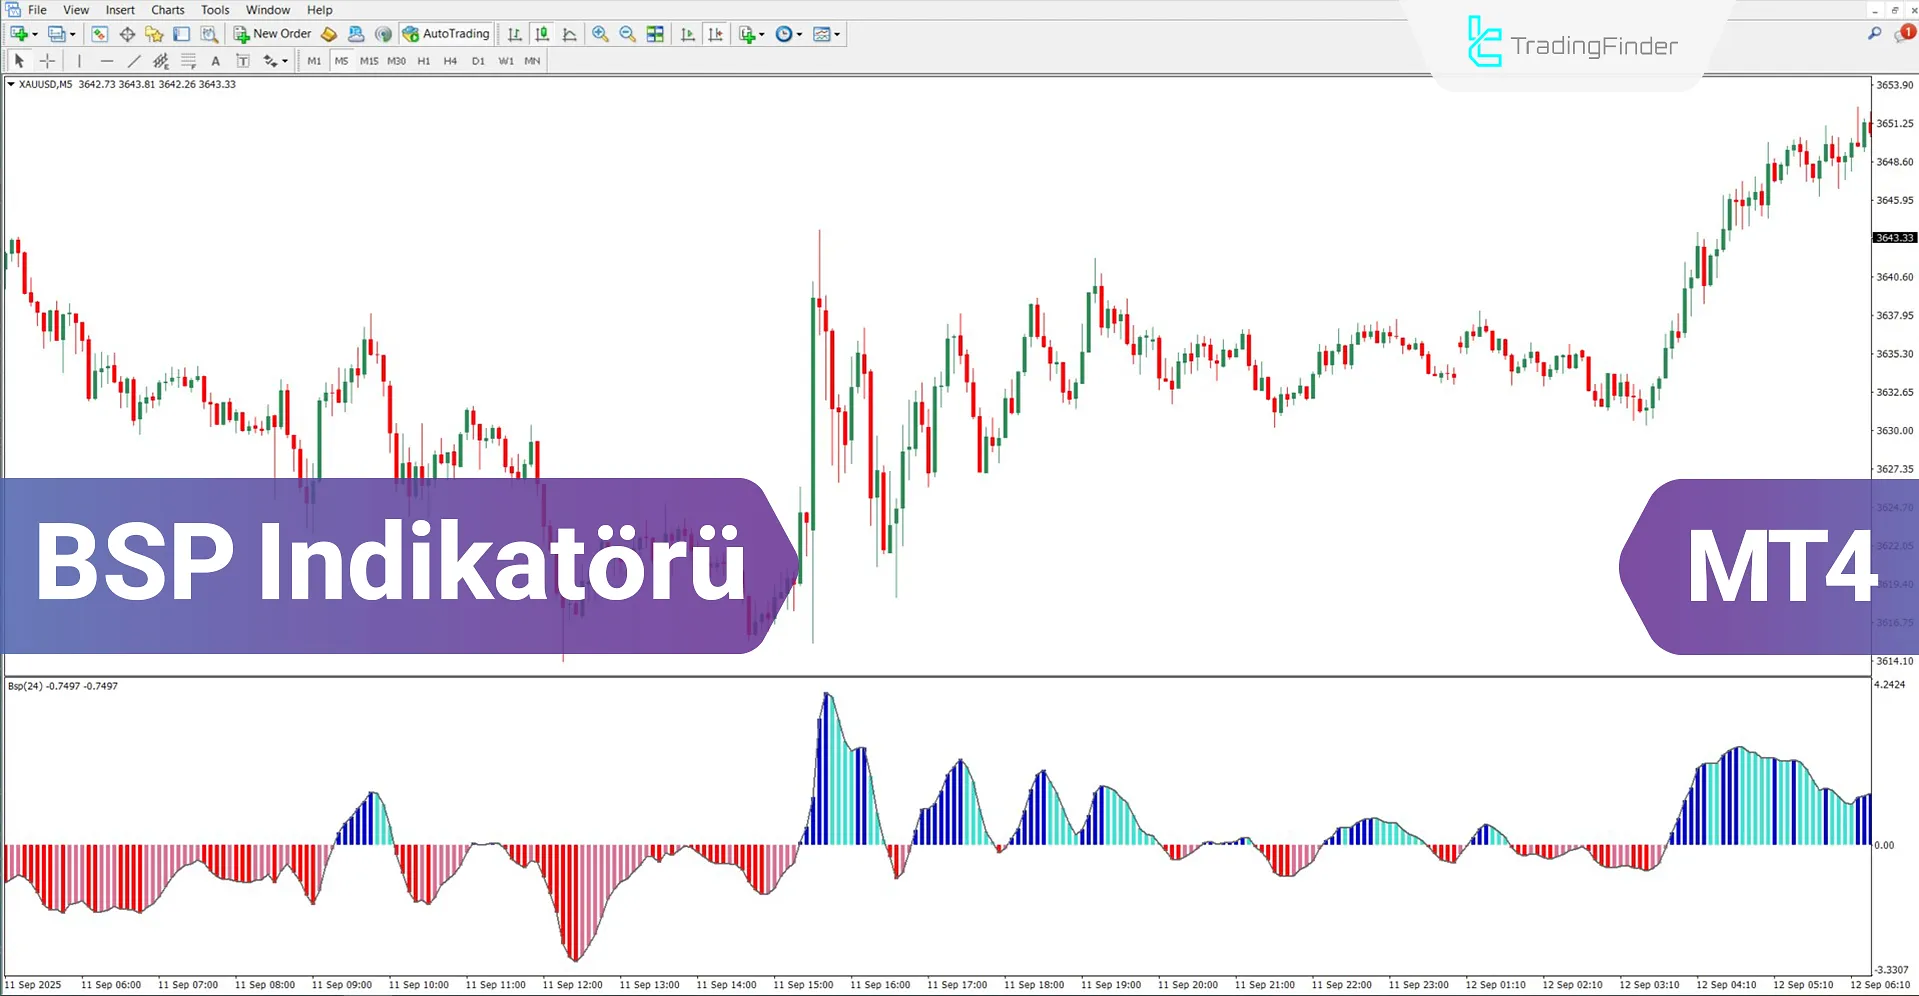Collapse the XAUUSD,M5 chart title expander
This screenshot has width=1919, height=996.
(x=10, y=84)
